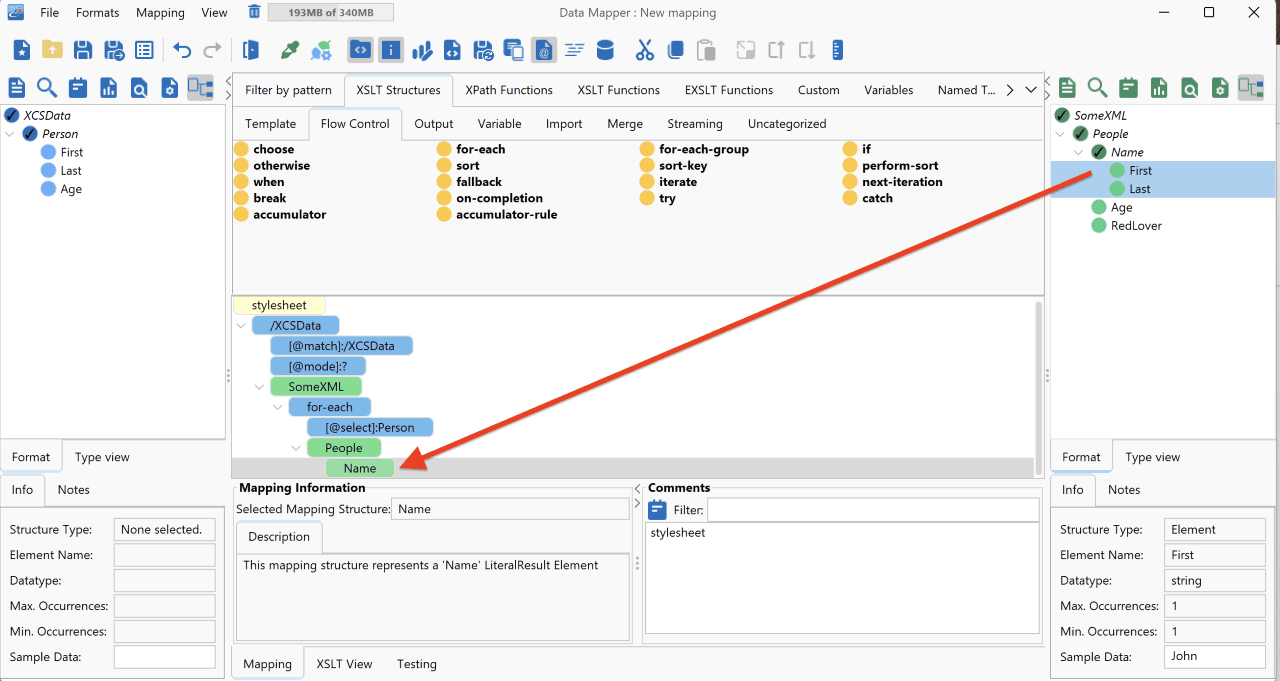Click the scissors cut icon
1280x681 pixels.
point(645,50)
